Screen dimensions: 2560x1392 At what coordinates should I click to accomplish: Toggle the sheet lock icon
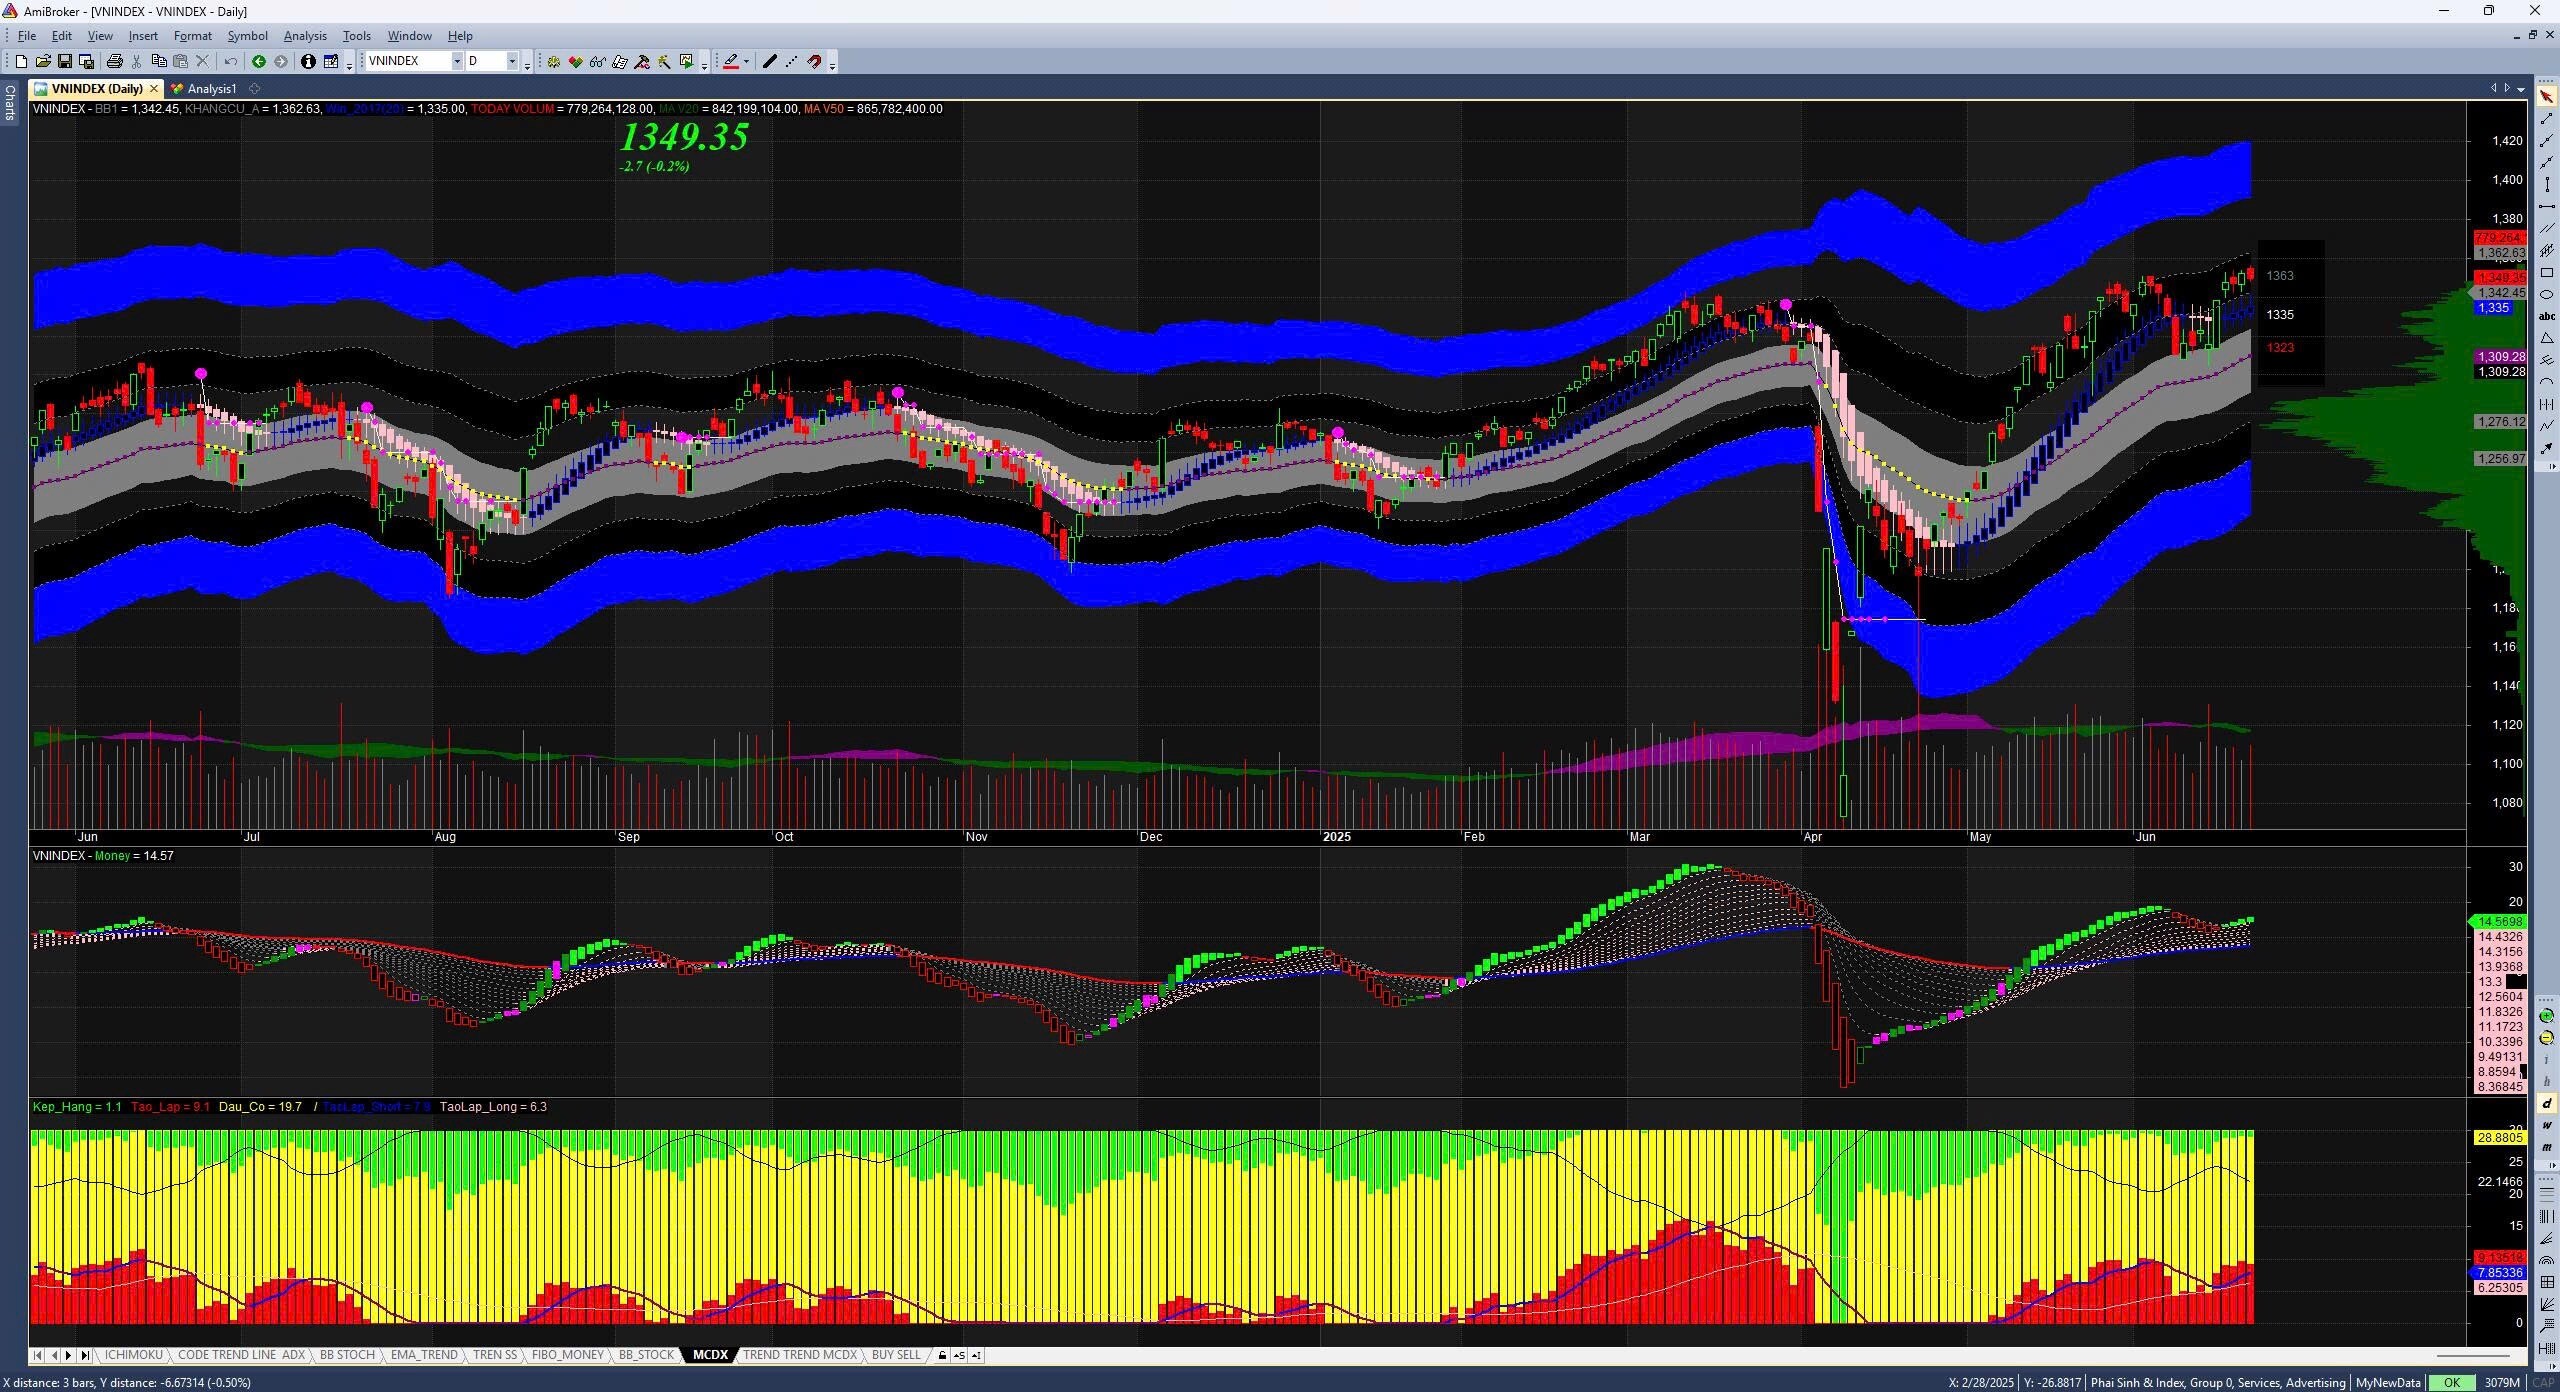pos(942,1356)
